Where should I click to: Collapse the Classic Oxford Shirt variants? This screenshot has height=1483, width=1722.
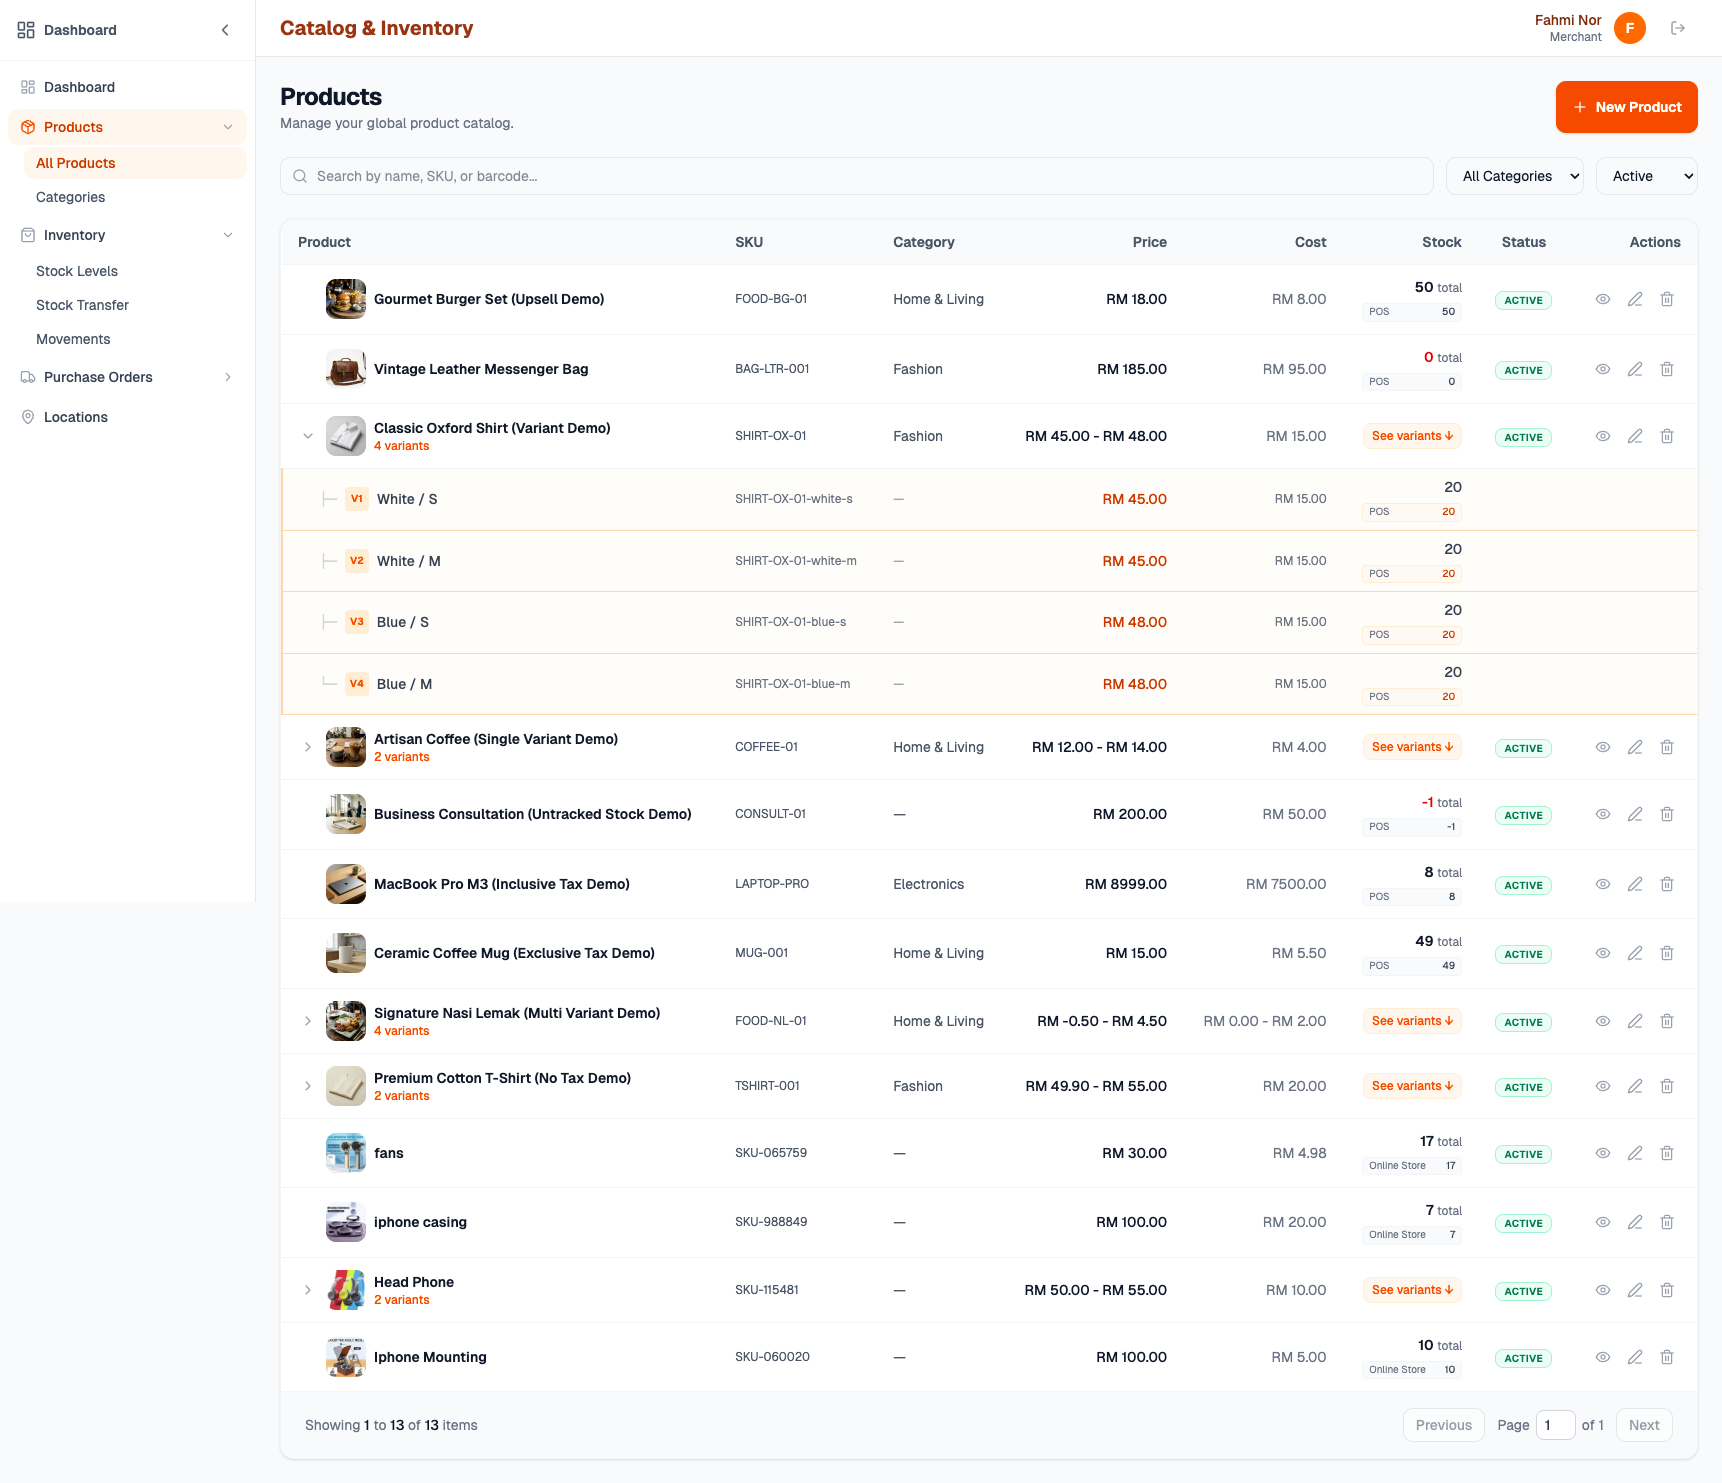tap(308, 436)
